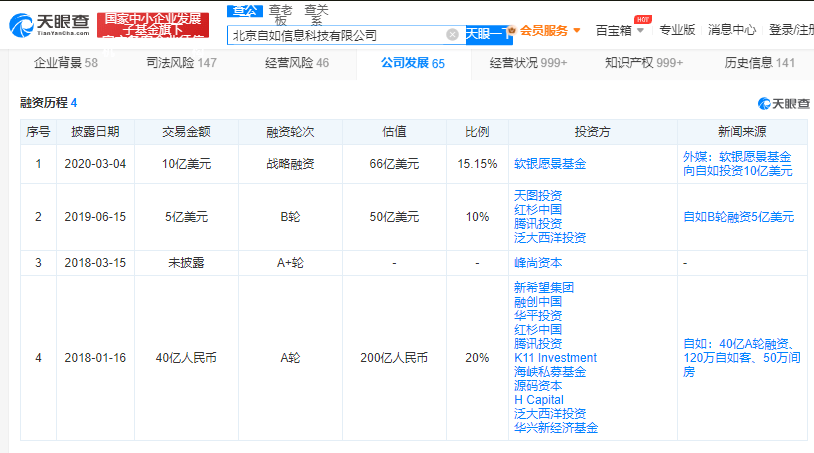814x453 pixels.
Task: Open investor 软银愿景基金
Action: (x=550, y=164)
